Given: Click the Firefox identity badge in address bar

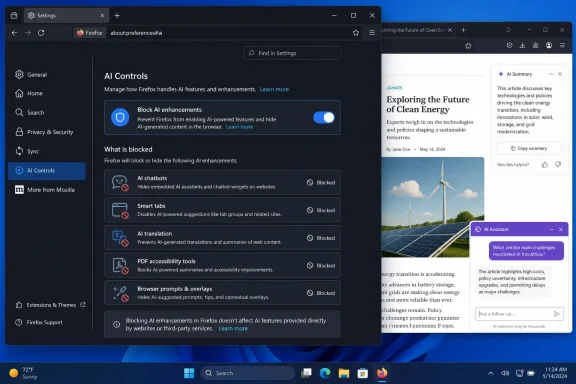Looking at the screenshot, I should tap(90, 33).
